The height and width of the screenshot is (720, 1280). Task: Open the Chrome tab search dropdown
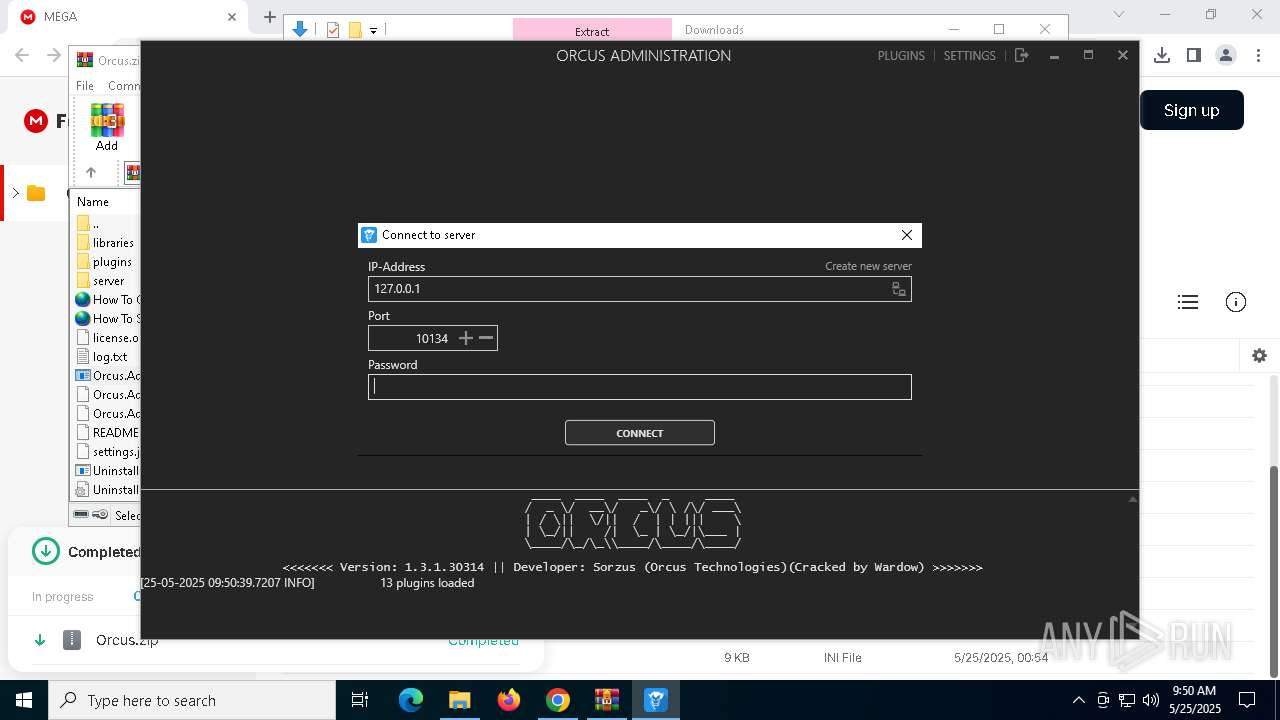pyautogui.click(x=1119, y=15)
